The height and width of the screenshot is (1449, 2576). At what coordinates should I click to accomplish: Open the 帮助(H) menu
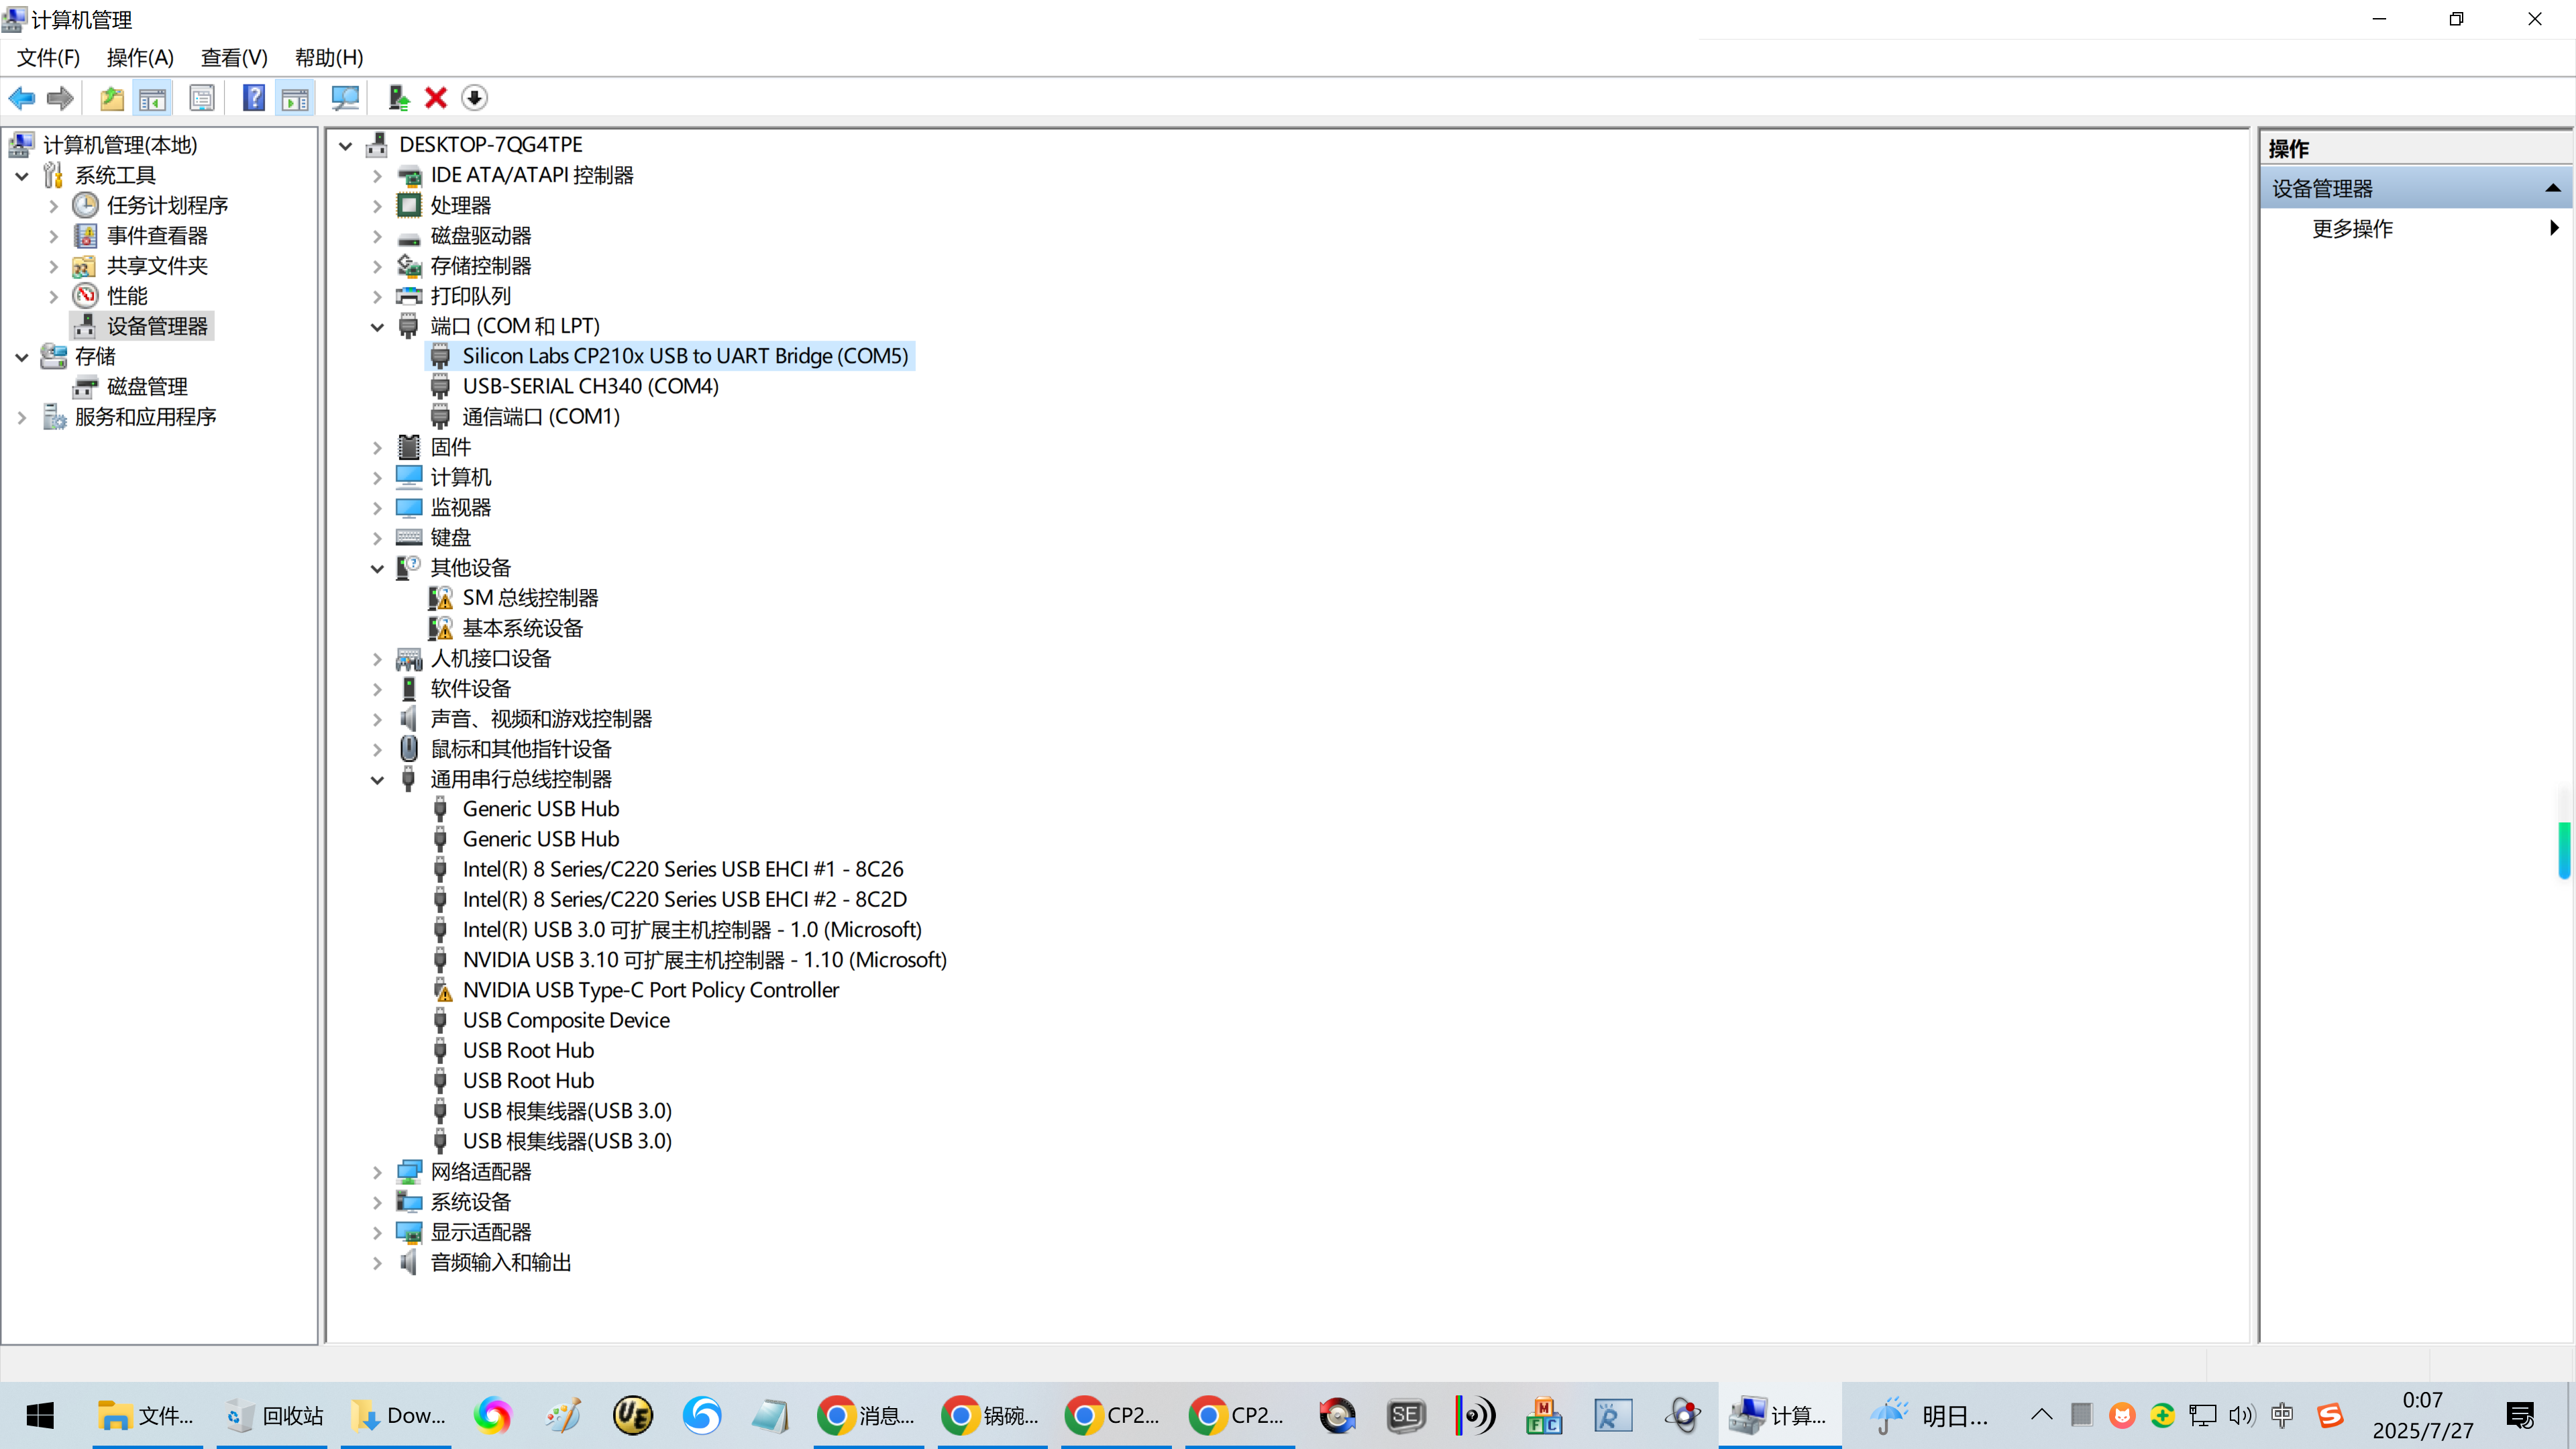click(329, 57)
